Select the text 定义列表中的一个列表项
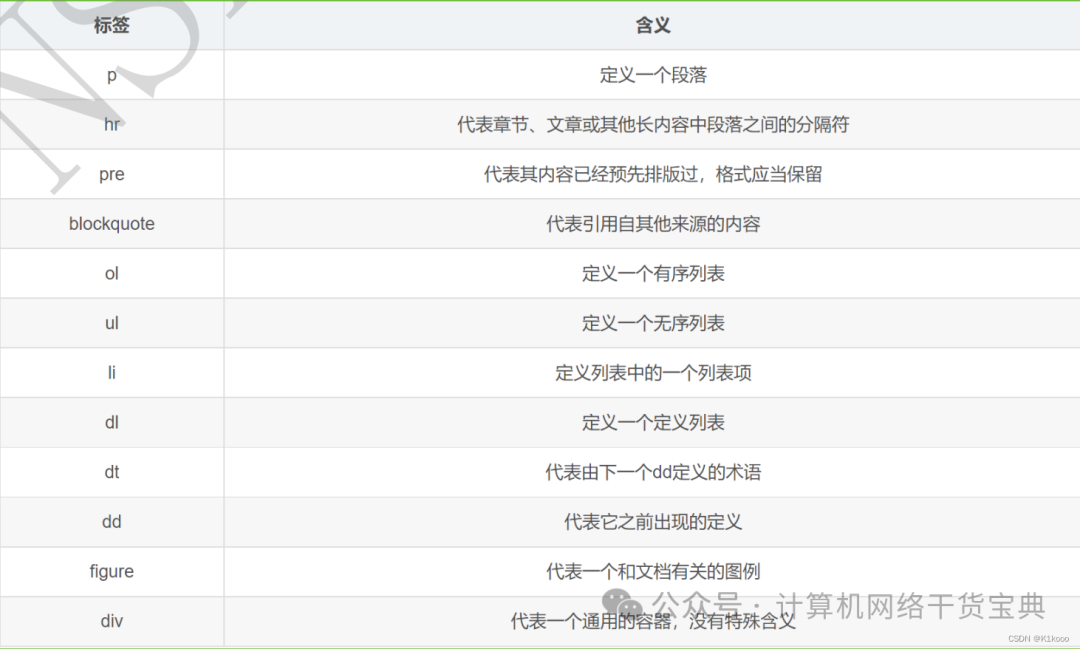The width and height of the screenshot is (1080, 649). pos(652,373)
